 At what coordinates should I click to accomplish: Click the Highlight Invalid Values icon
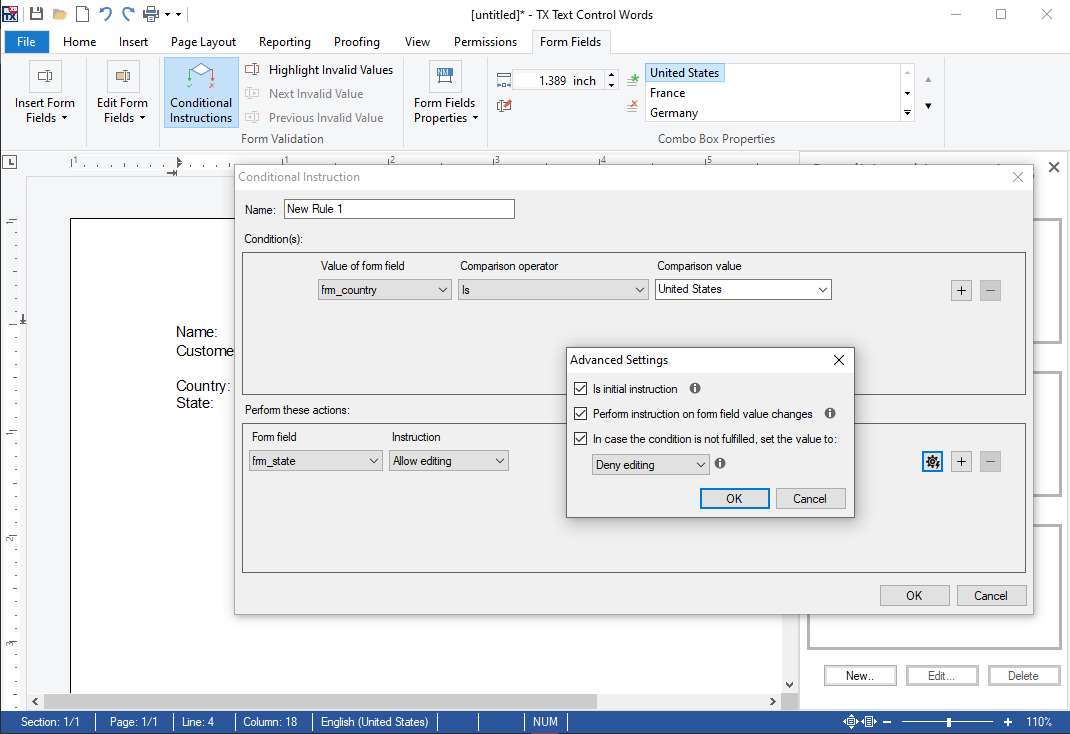[x=252, y=70]
